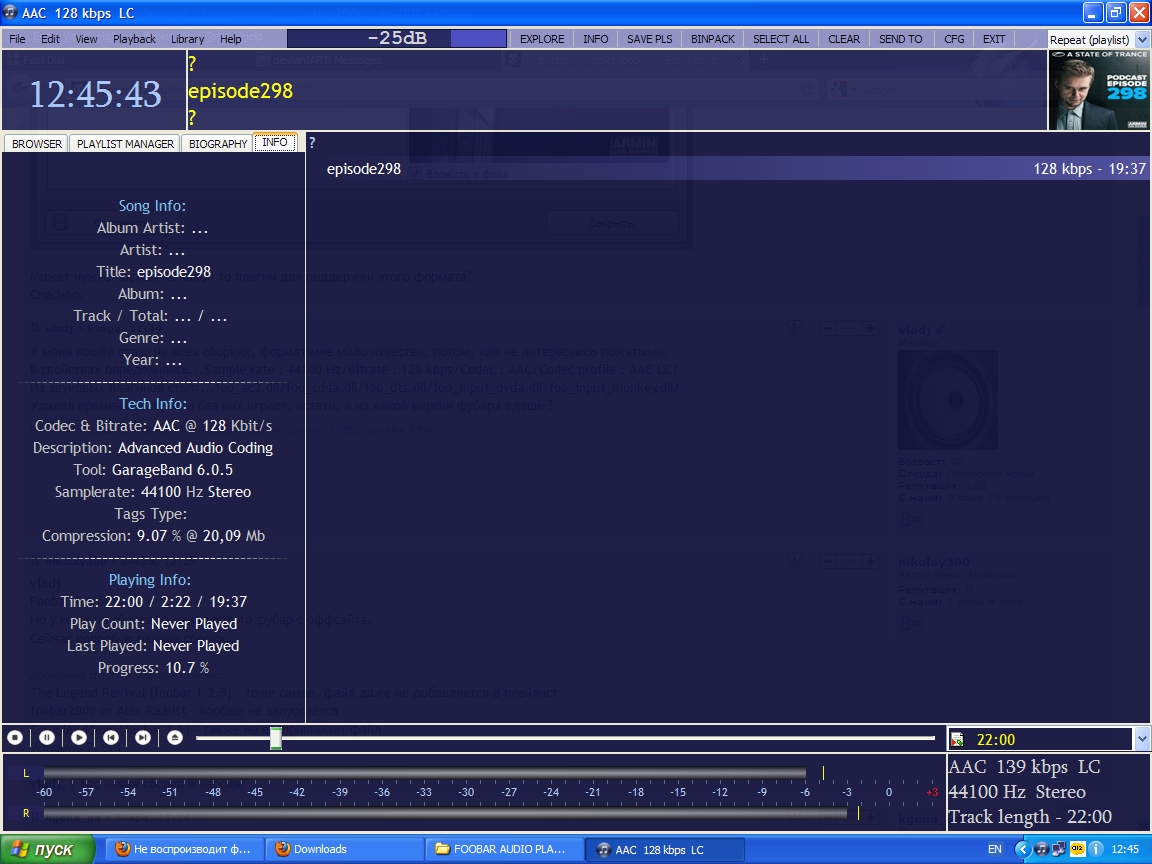This screenshot has width=1152, height=864.
Task: Switch to the Playlist Manager tab
Action: [x=125, y=144]
